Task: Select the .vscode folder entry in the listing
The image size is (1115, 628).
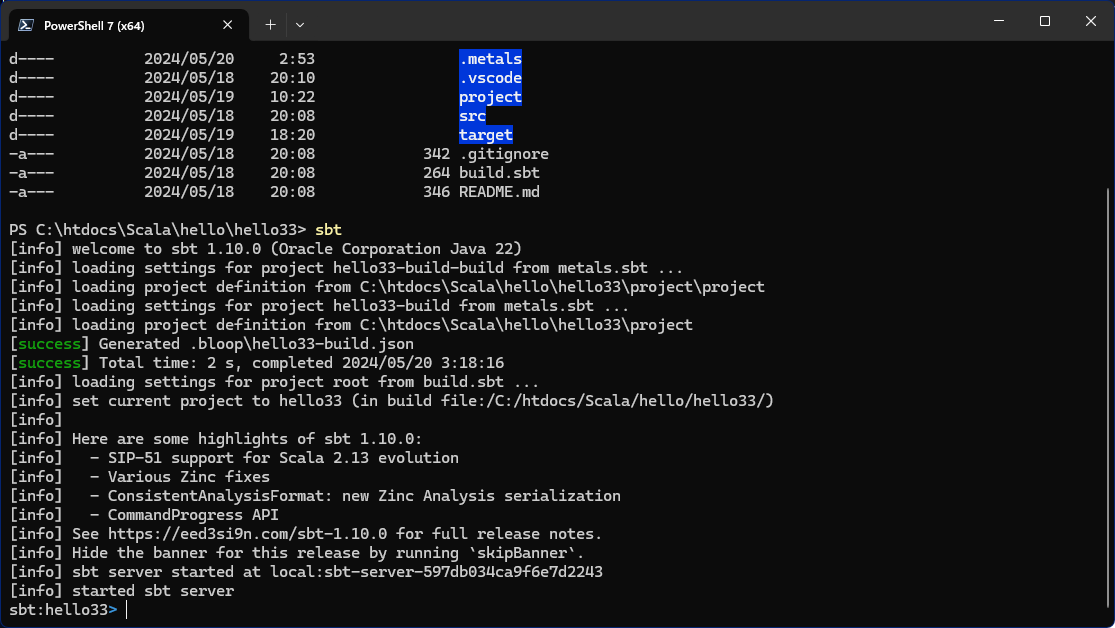Action: (x=490, y=77)
